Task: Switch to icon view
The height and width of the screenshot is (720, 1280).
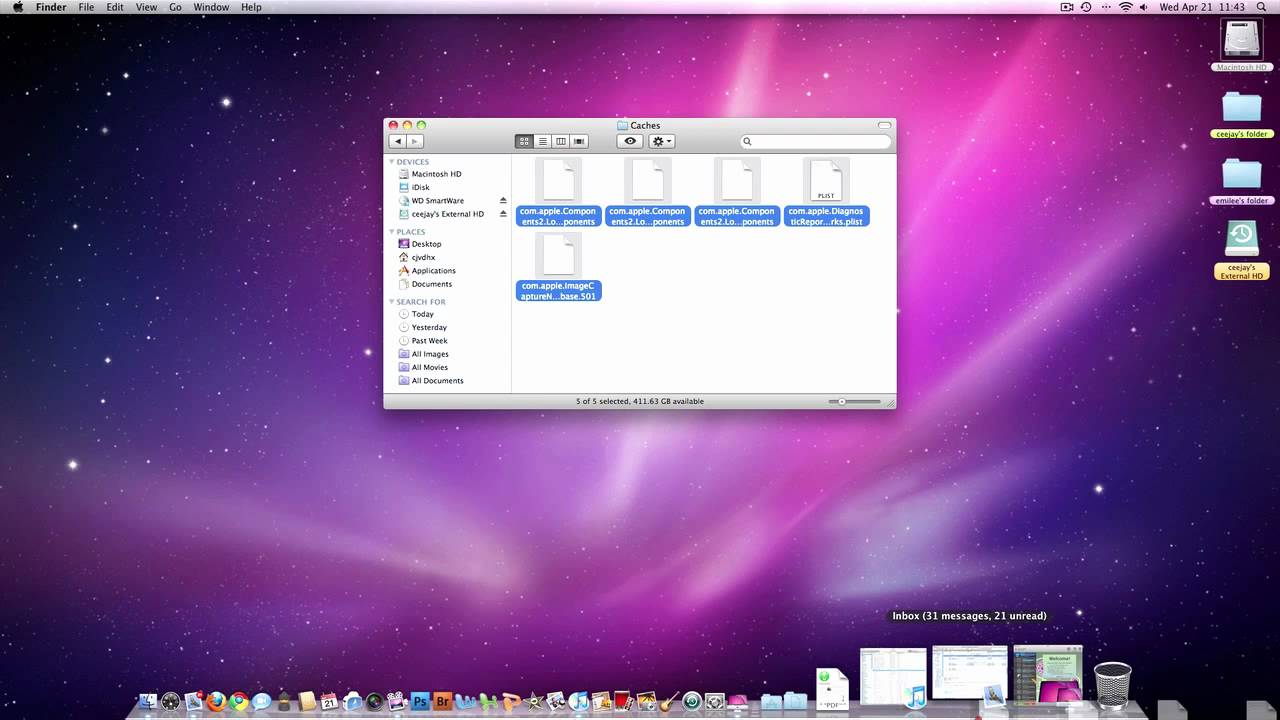Action: click(x=524, y=141)
